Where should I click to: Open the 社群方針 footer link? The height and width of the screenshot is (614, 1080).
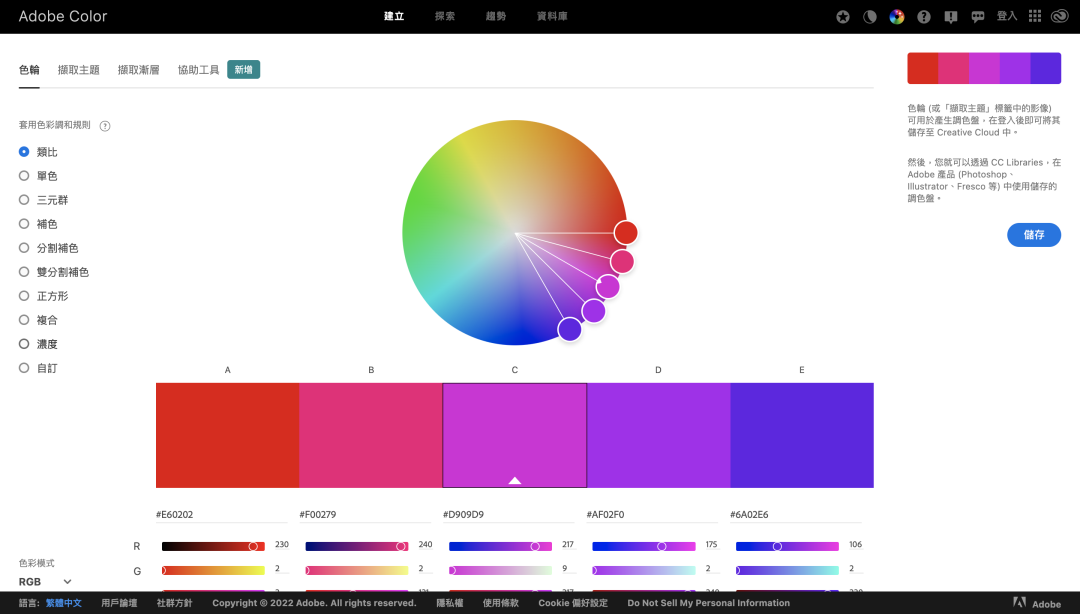point(174,603)
